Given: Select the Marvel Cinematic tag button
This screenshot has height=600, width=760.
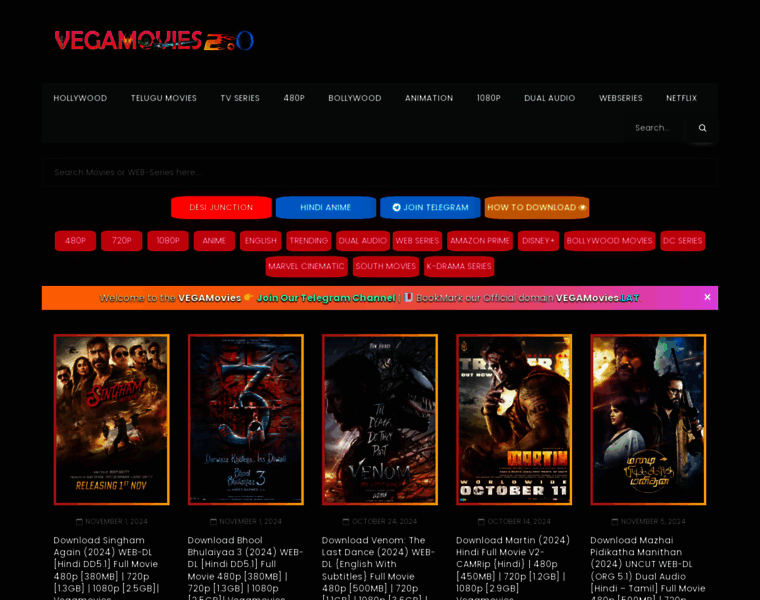Looking at the screenshot, I should pyautogui.click(x=306, y=267).
